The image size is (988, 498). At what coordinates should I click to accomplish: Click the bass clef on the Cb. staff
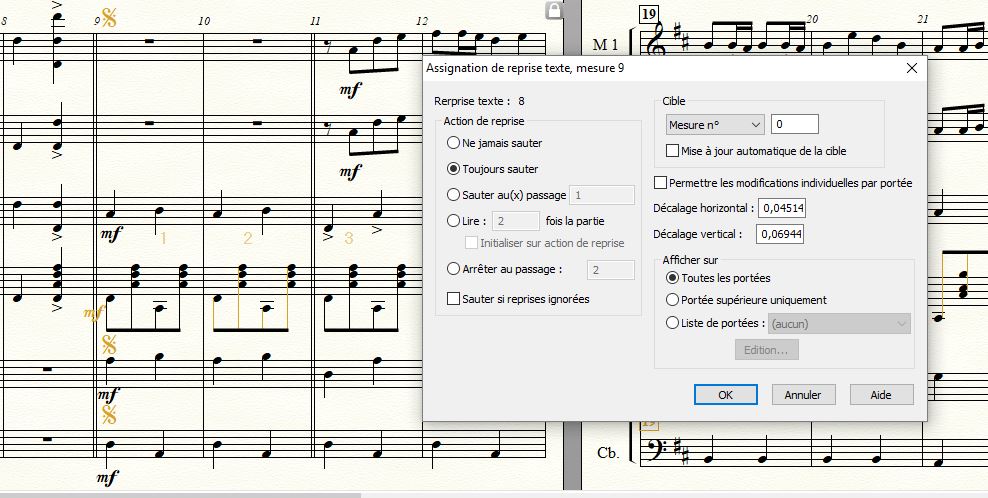pyautogui.click(x=659, y=452)
